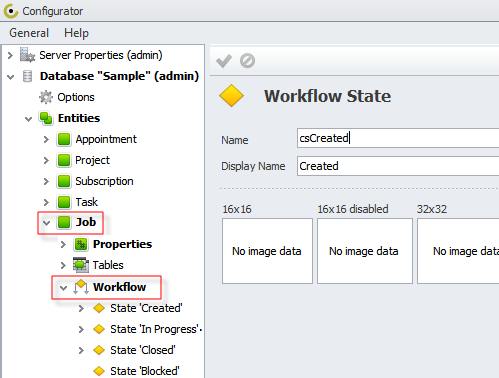Open the General menu
The image size is (499, 378).
click(29, 33)
